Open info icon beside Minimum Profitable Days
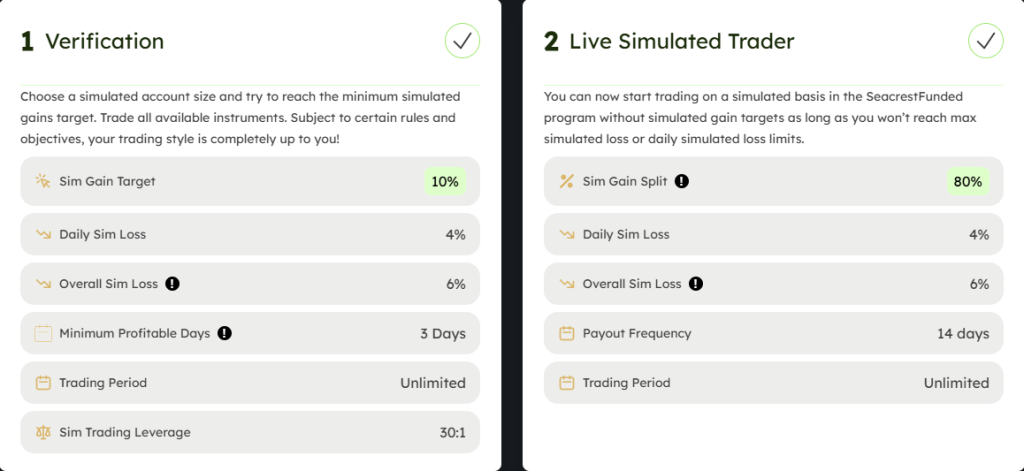Image resolution: width=1024 pixels, height=471 pixels. pos(225,333)
